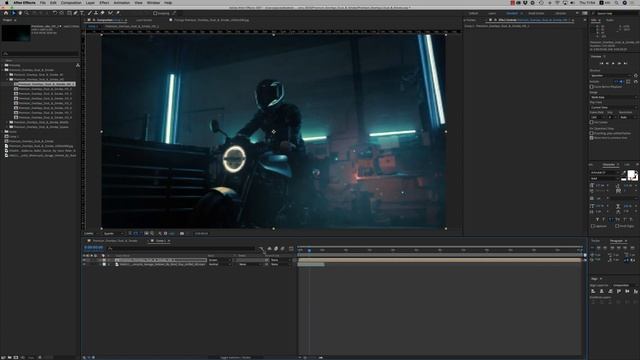The width and height of the screenshot is (640, 360).
Task: Click the Home icon in the toolbar
Action: point(6,13)
